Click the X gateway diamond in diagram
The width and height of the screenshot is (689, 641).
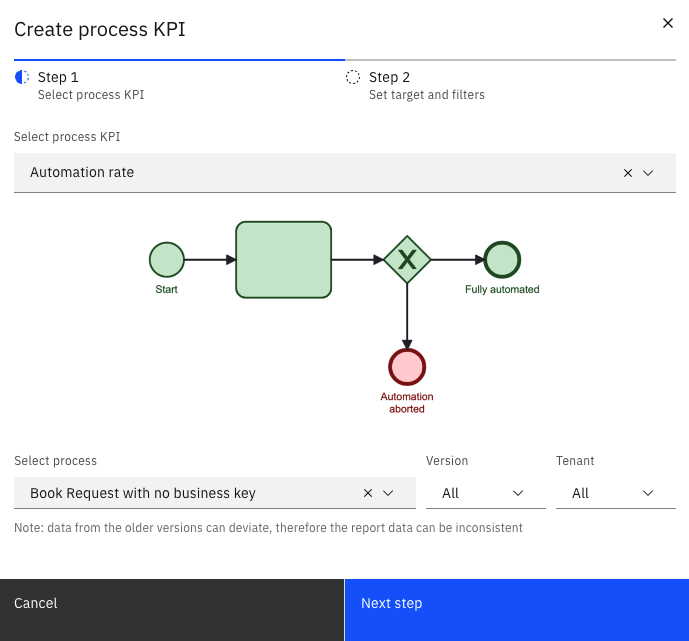click(x=407, y=260)
